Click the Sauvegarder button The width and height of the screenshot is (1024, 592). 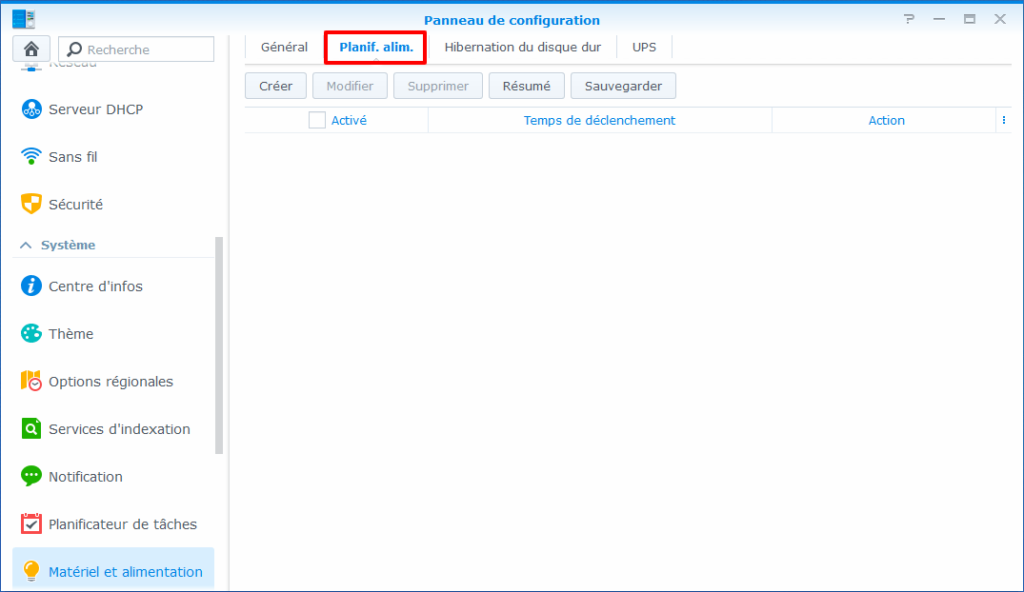[623, 86]
